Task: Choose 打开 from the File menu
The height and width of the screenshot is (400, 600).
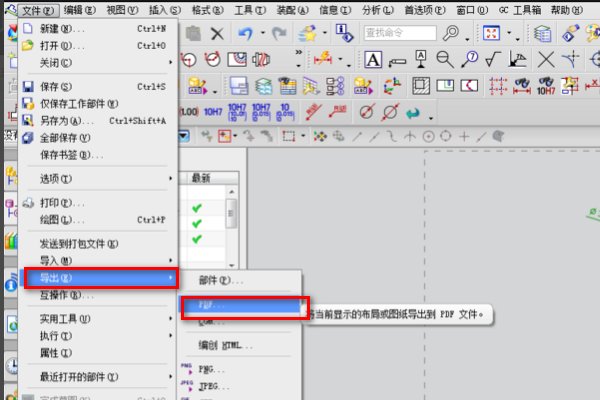Action: [96, 46]
